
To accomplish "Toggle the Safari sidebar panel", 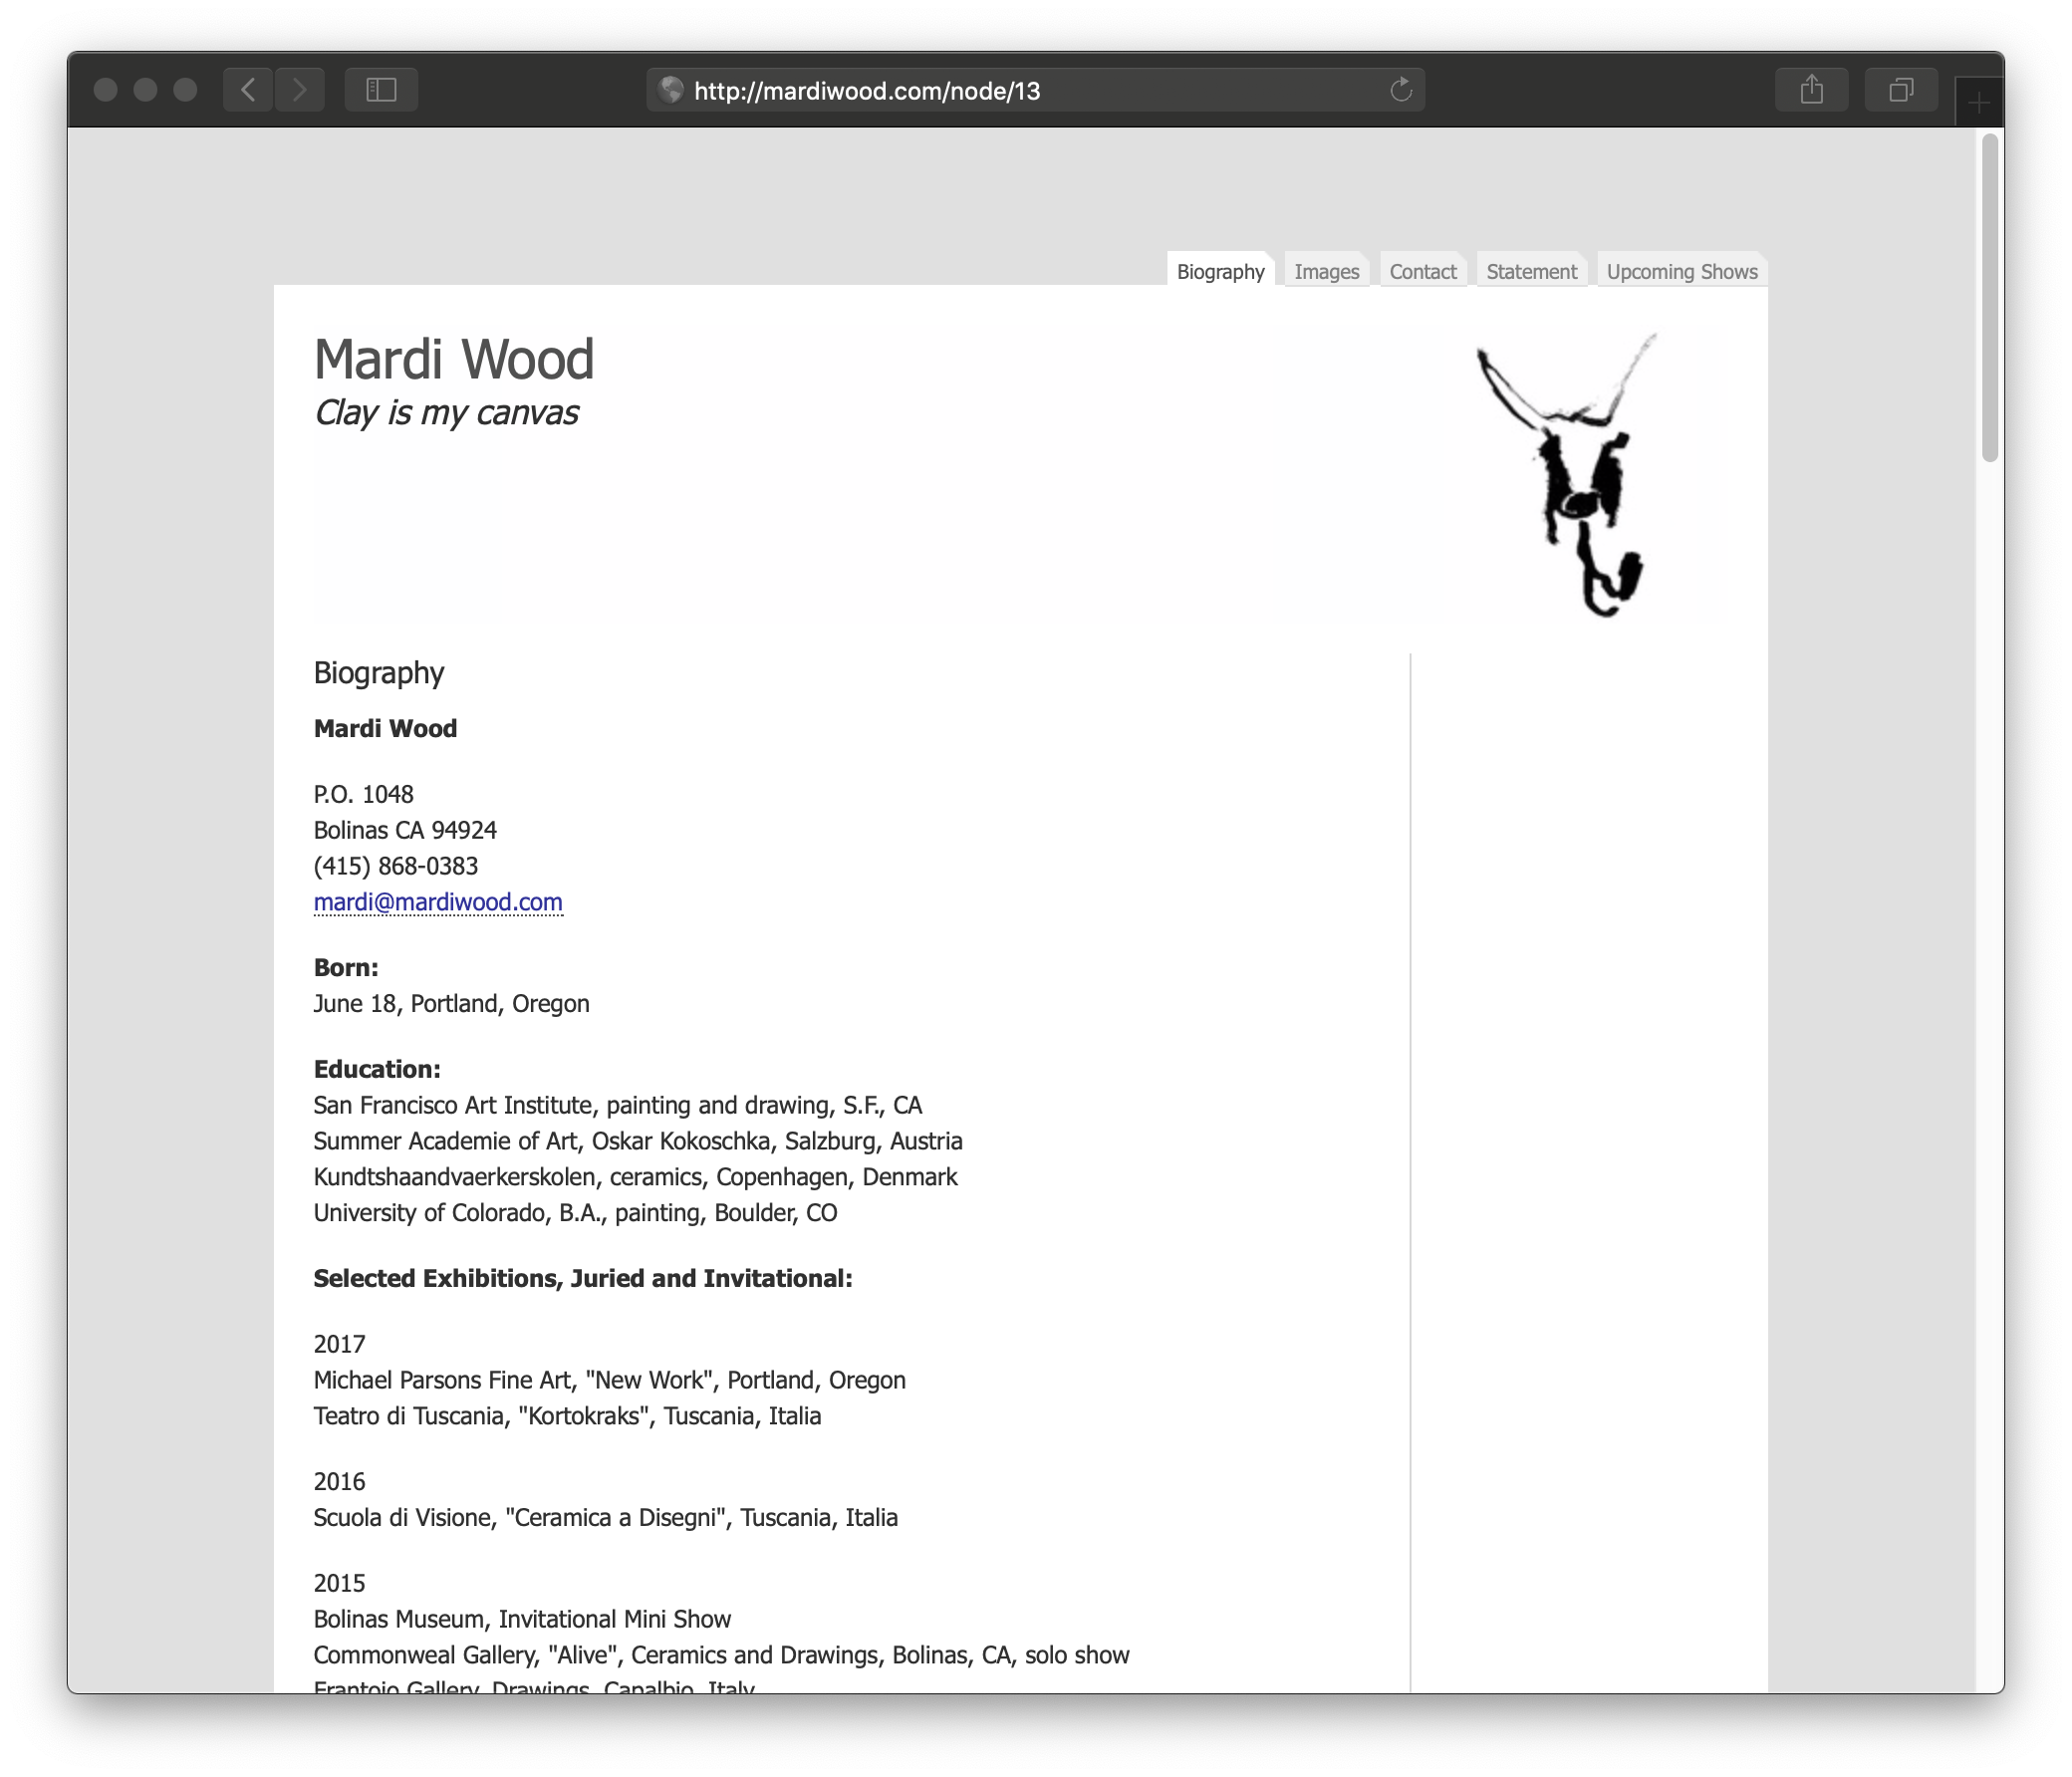I will 381,90.
